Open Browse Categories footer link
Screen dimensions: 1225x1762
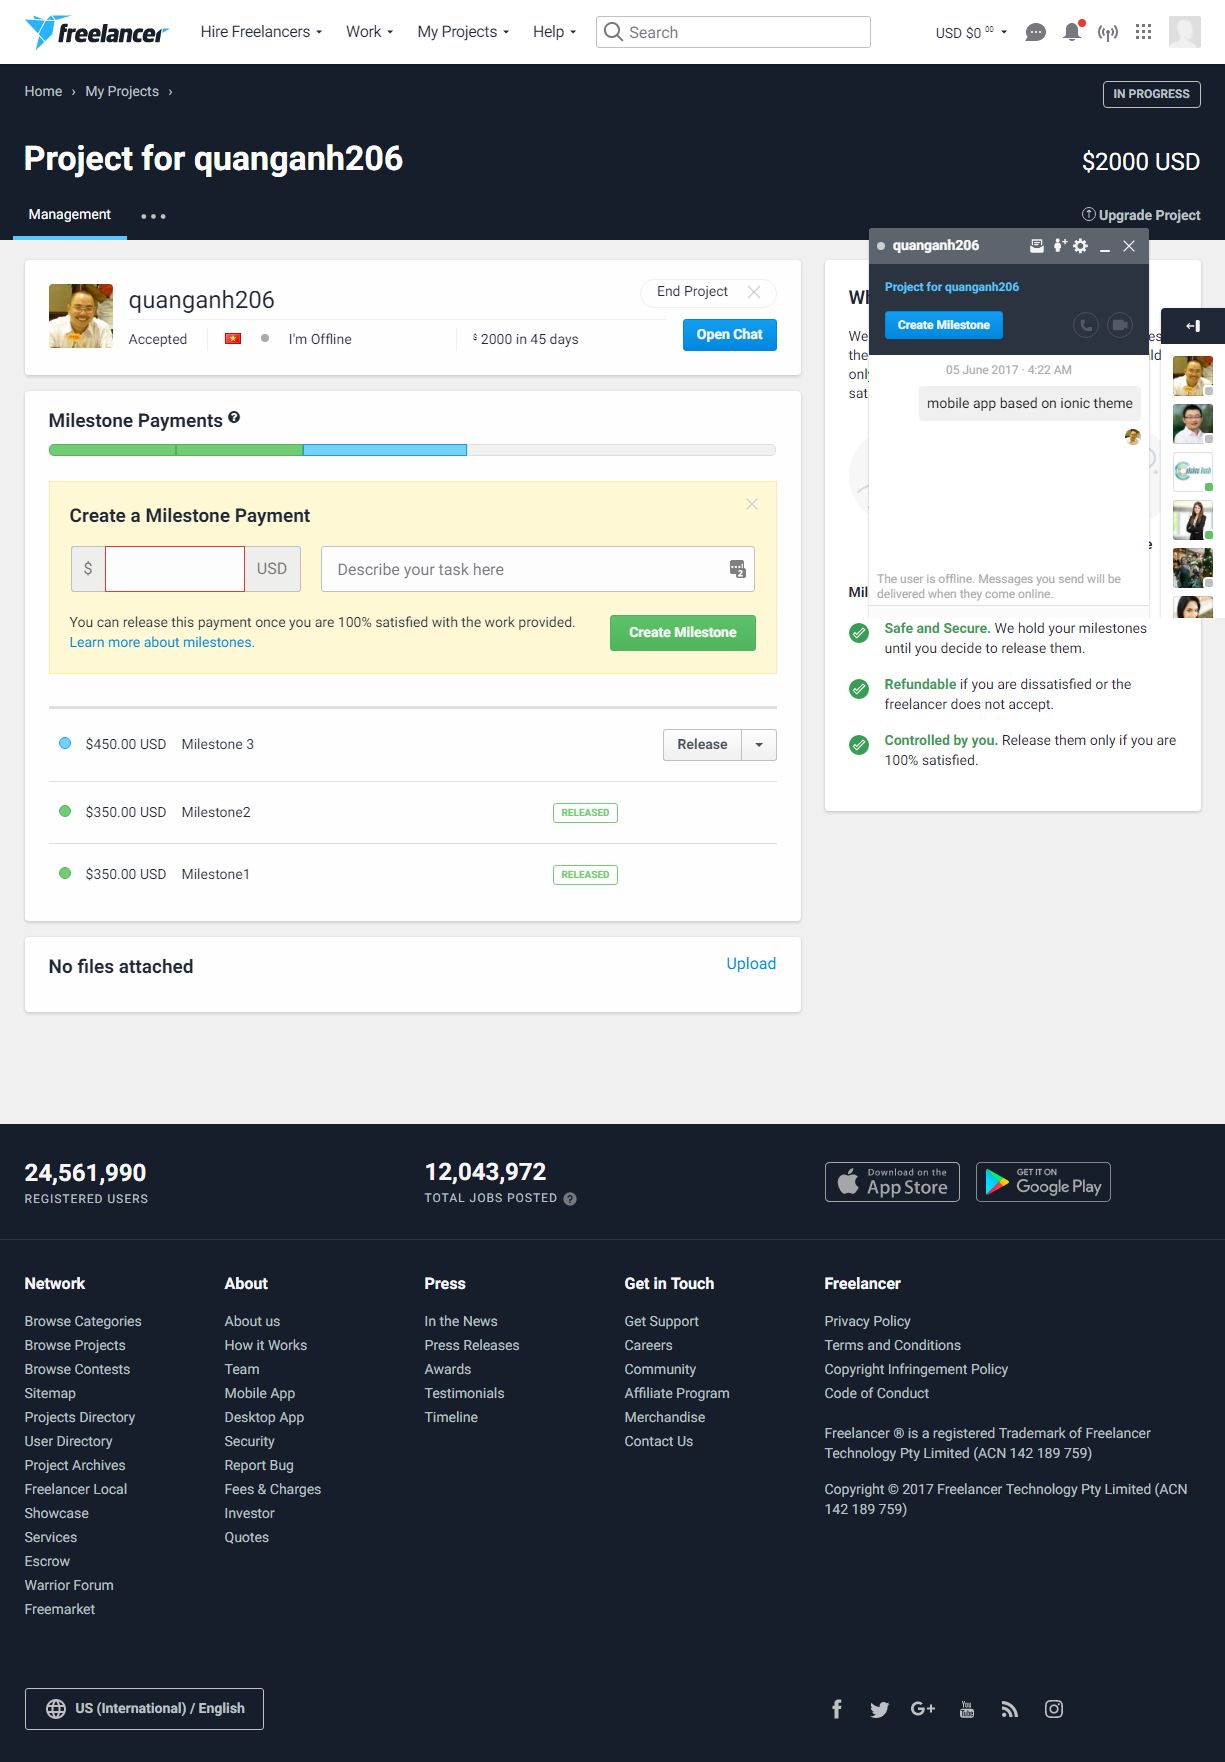click(x=83, y=1321)
